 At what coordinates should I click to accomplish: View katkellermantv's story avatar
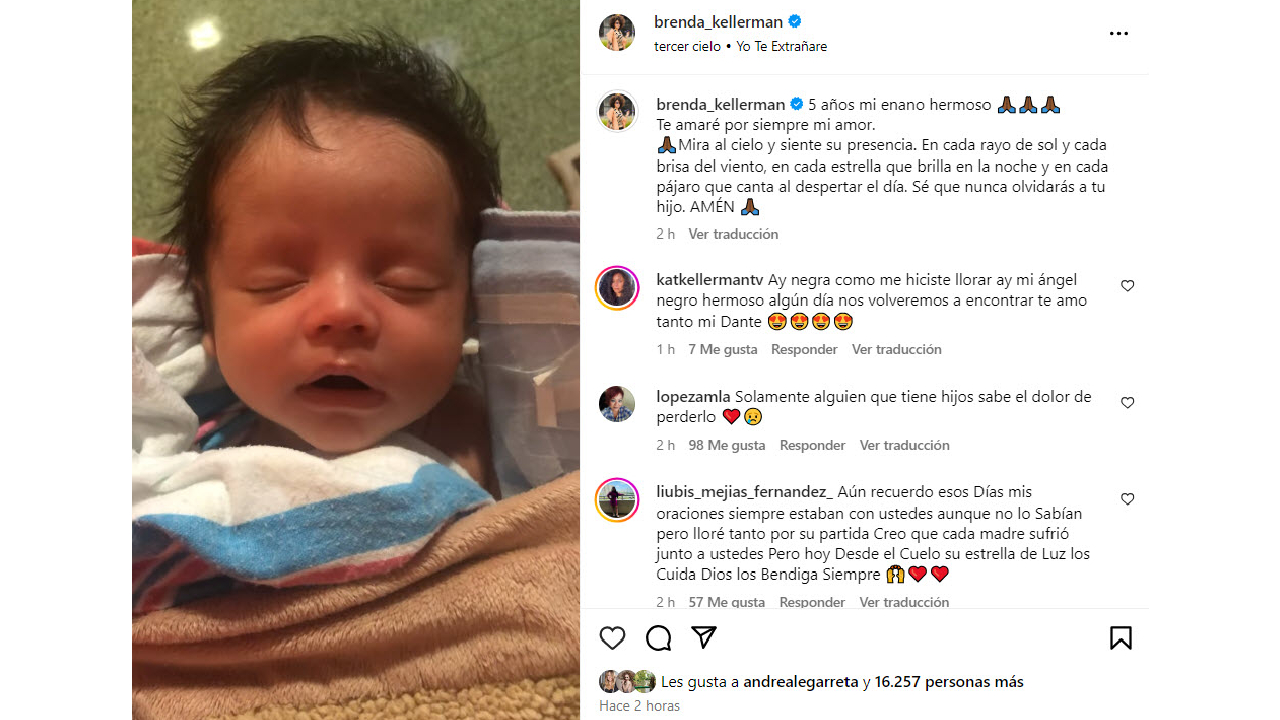tap(617, 289)
